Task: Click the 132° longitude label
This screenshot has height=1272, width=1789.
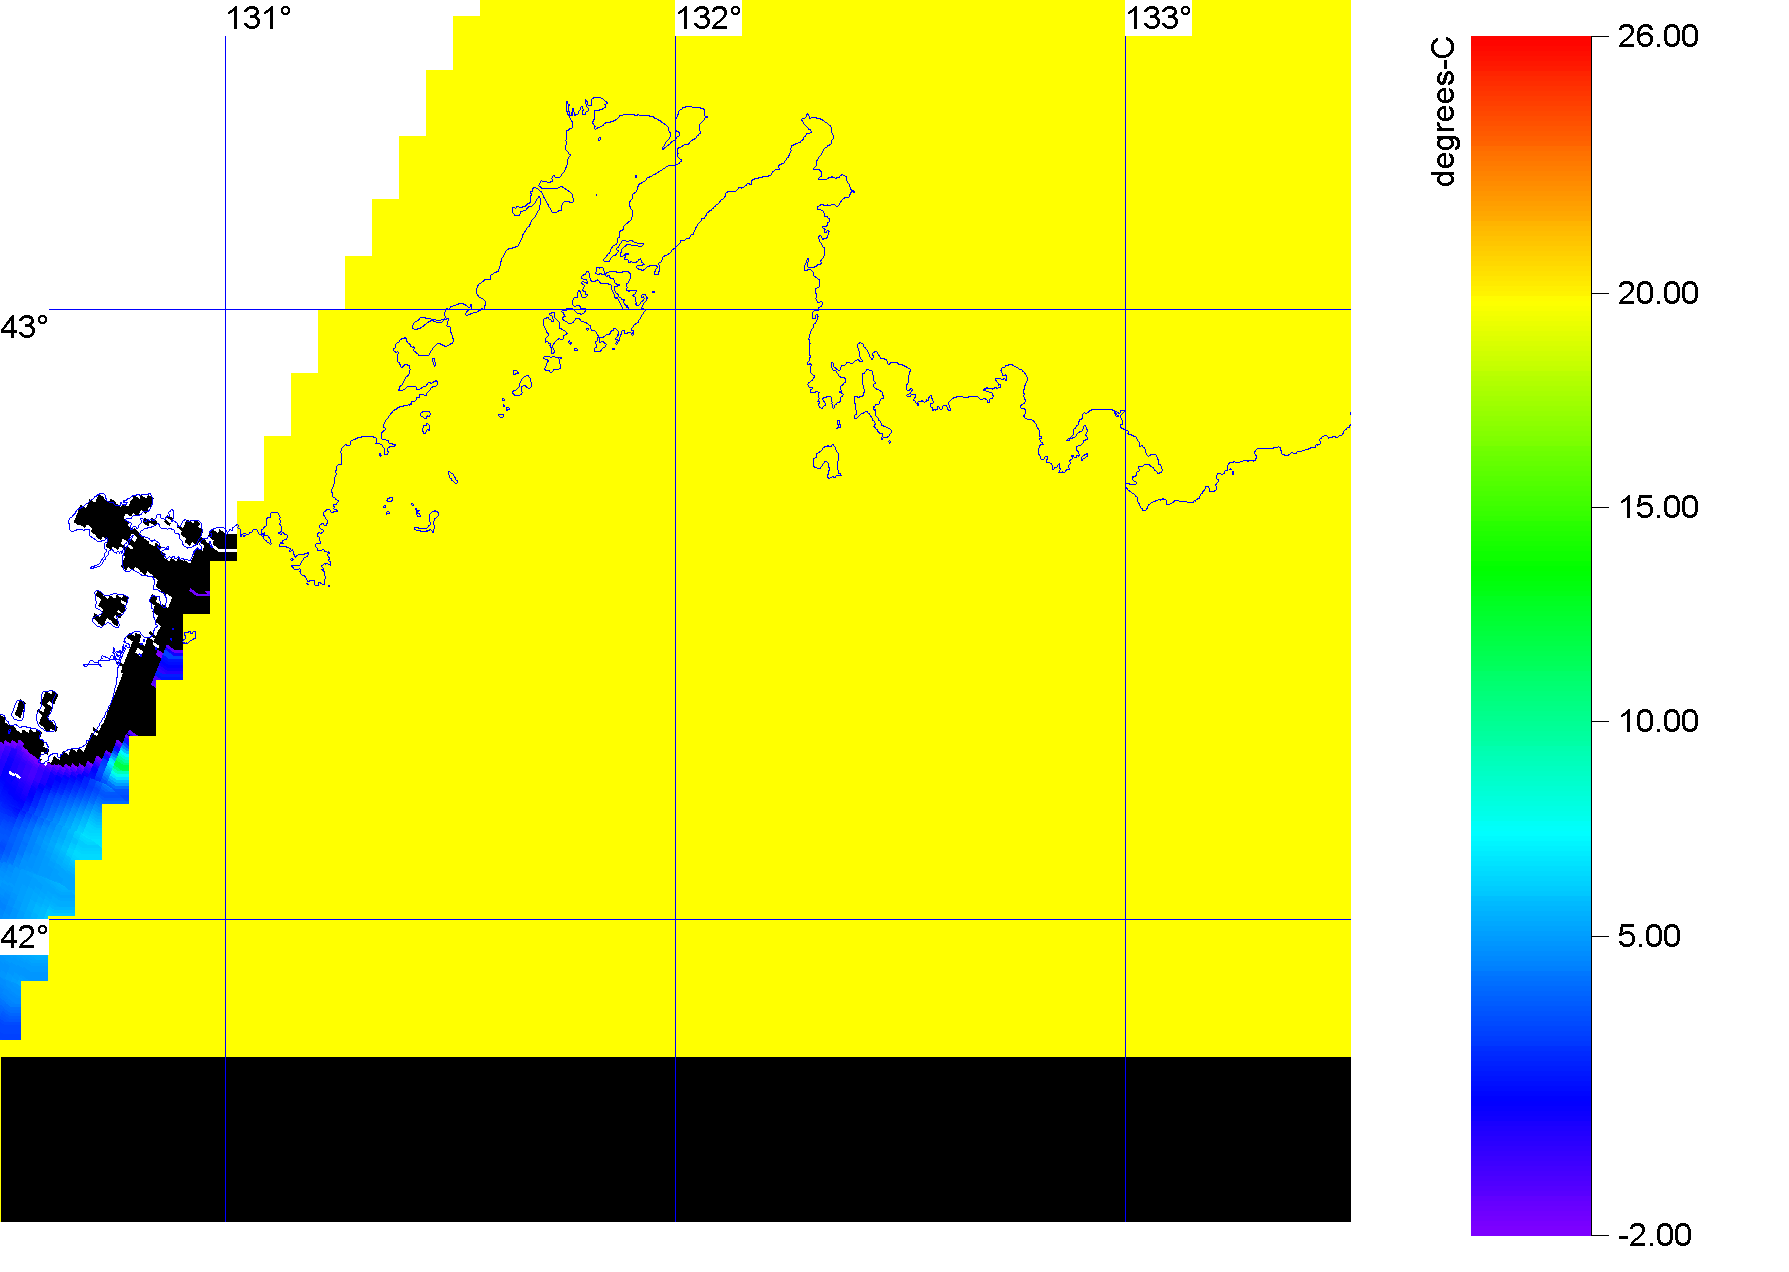Action: (x=709, y=18)
